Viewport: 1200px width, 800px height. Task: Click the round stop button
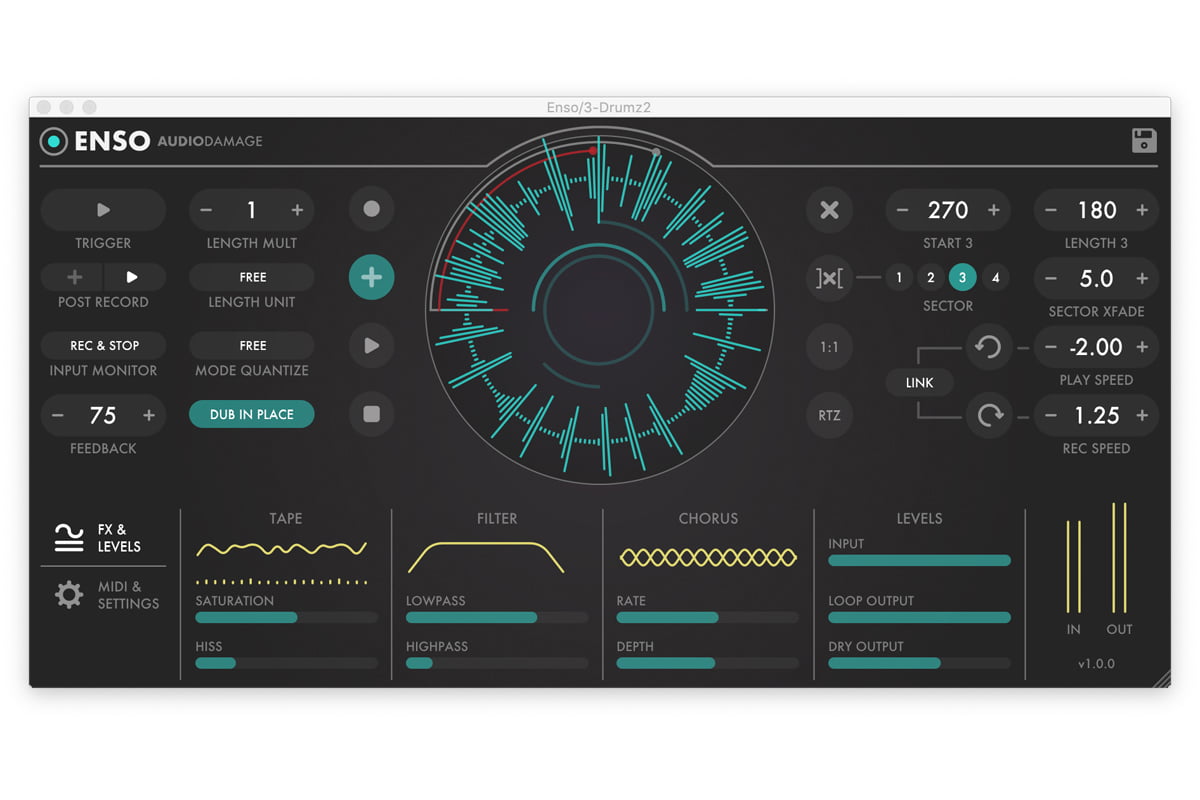372,414
